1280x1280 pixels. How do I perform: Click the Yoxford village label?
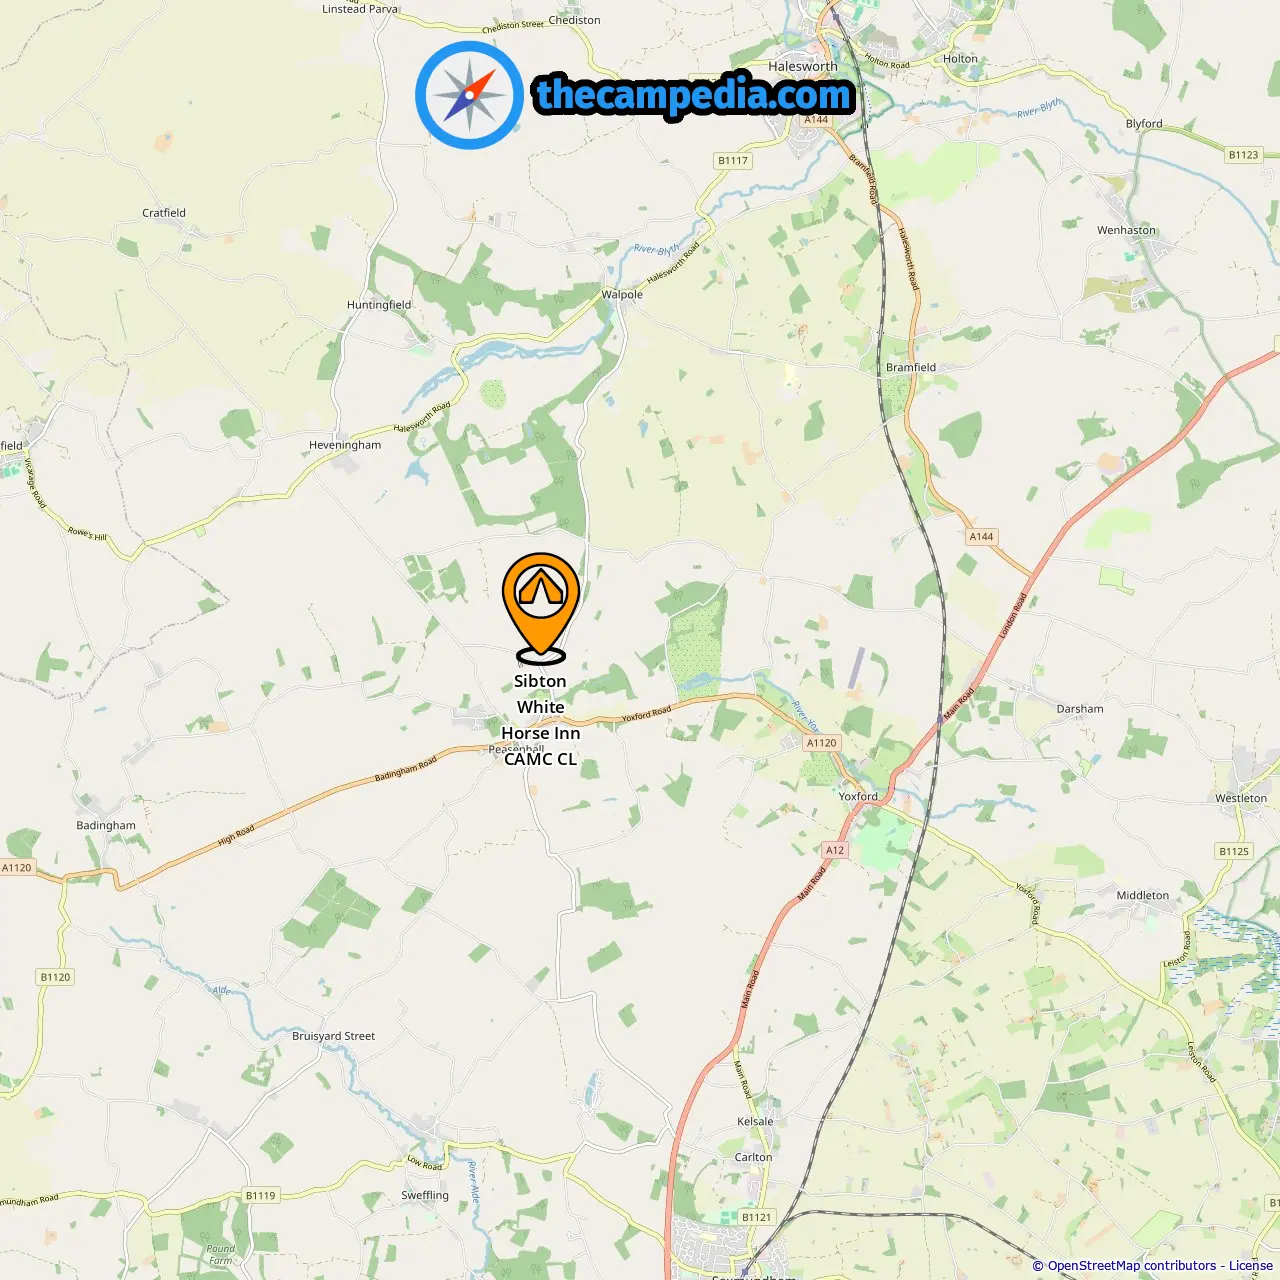click(x=858, y=797)
